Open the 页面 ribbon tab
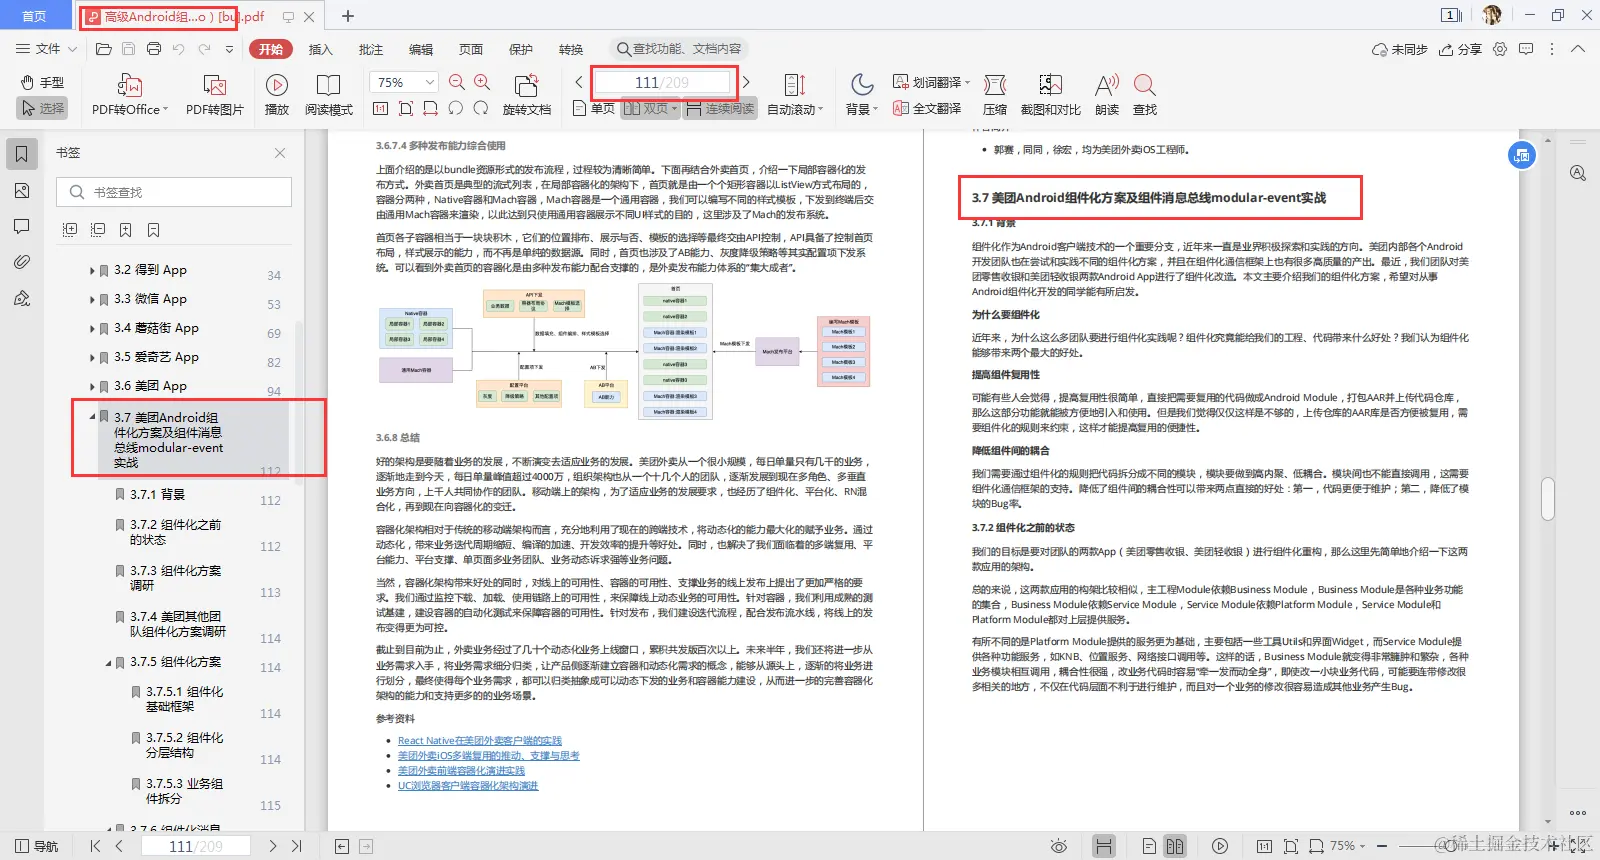The image size is (1600, 860). point(471,49)
